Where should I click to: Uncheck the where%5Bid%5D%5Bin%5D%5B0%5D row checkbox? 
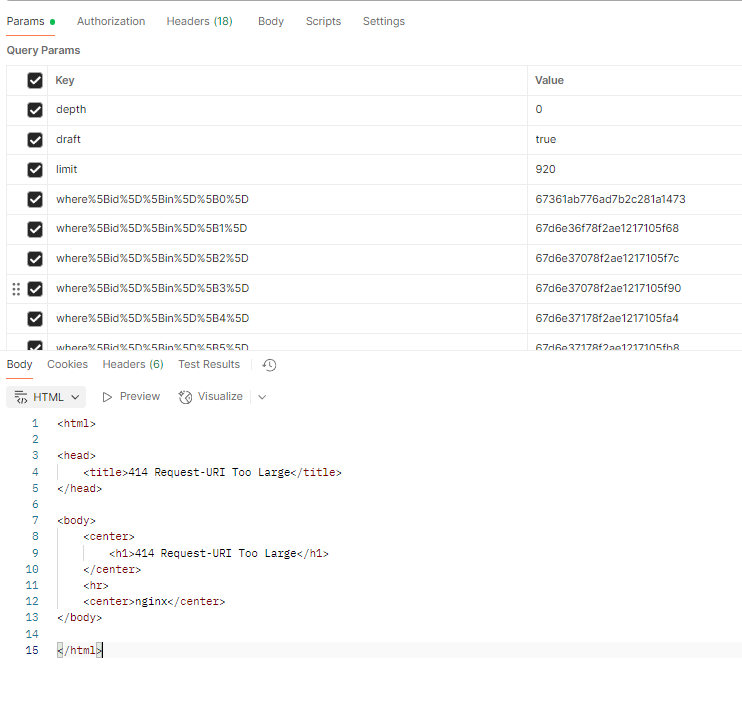click(35, 200)
